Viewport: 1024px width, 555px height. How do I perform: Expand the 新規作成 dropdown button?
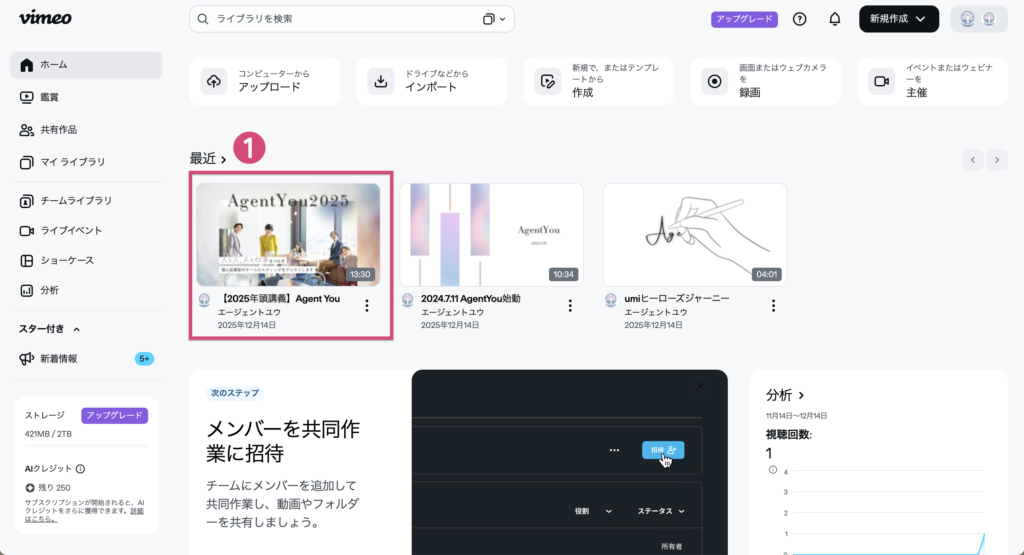[x=898, y=19]
